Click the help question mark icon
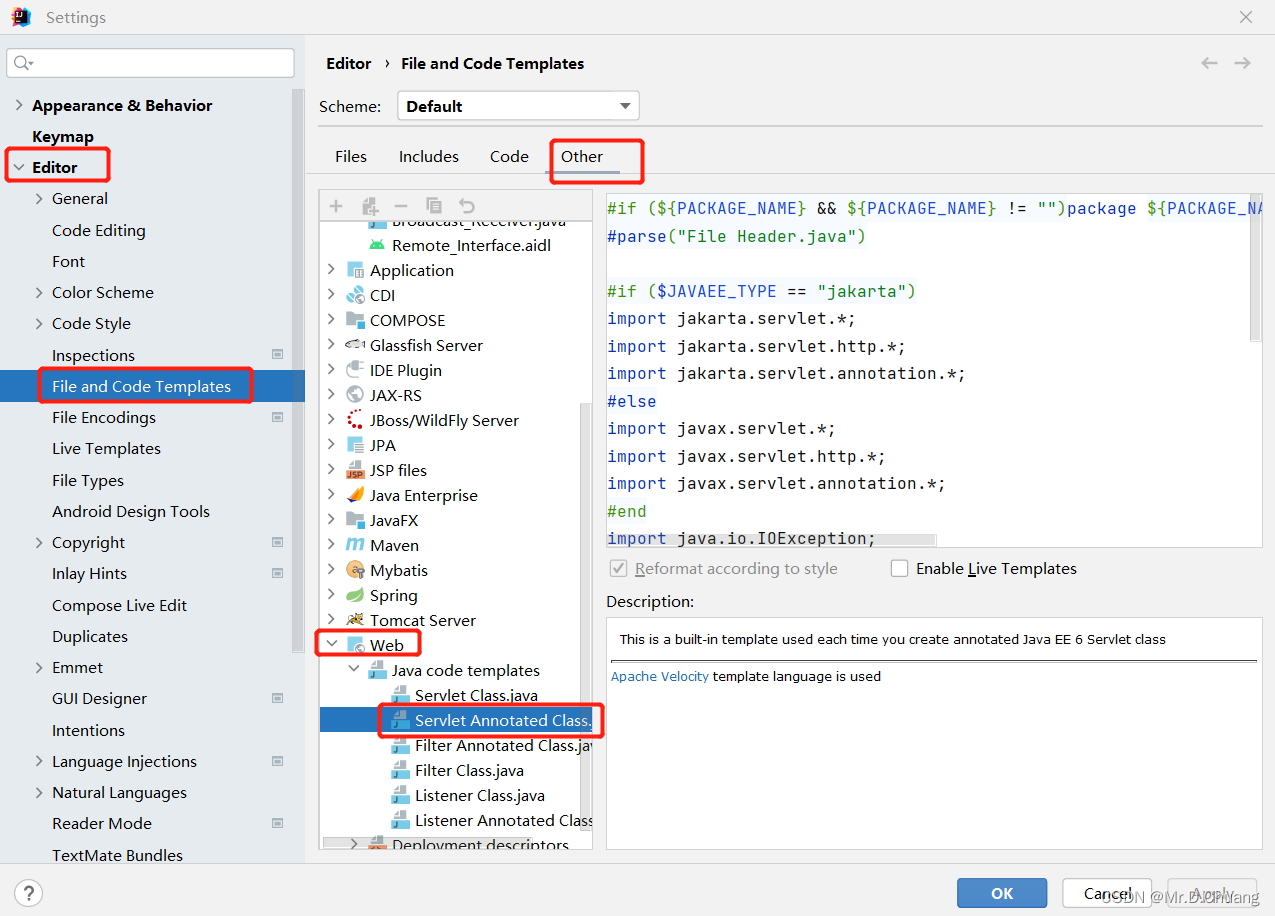1275x916 pixels. (28, 893)
